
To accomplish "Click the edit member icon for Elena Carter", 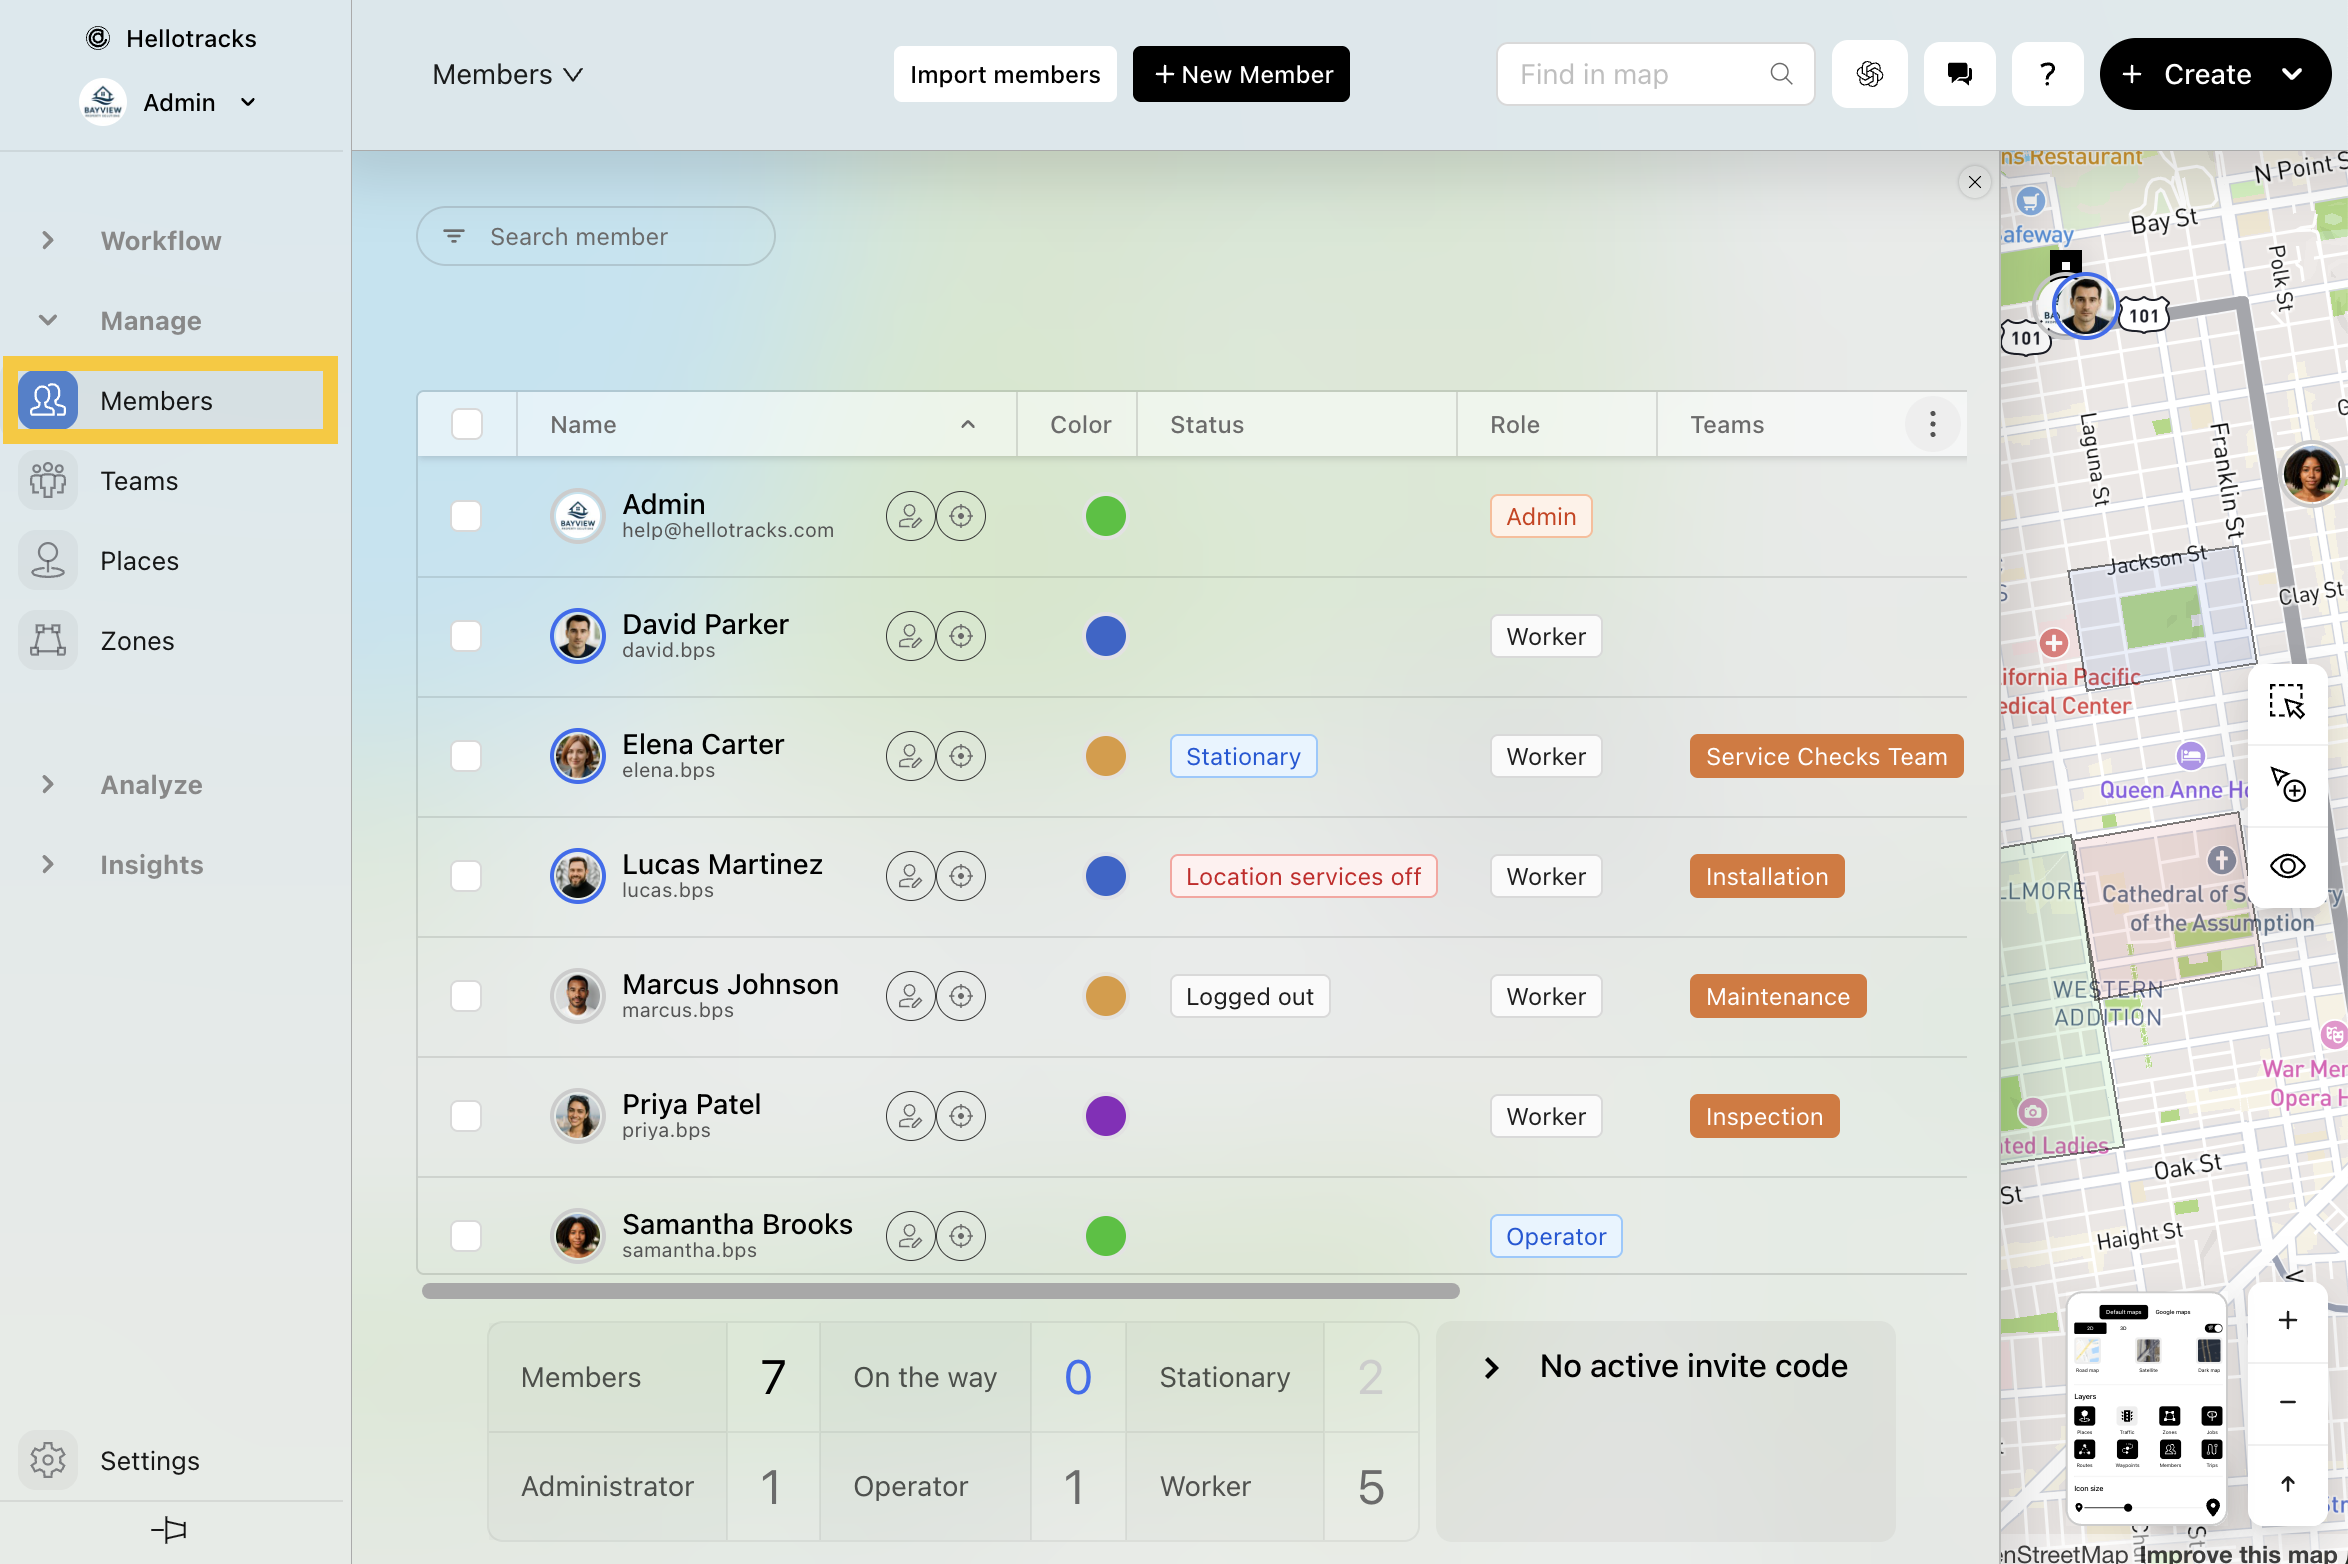I will point(910,756).
